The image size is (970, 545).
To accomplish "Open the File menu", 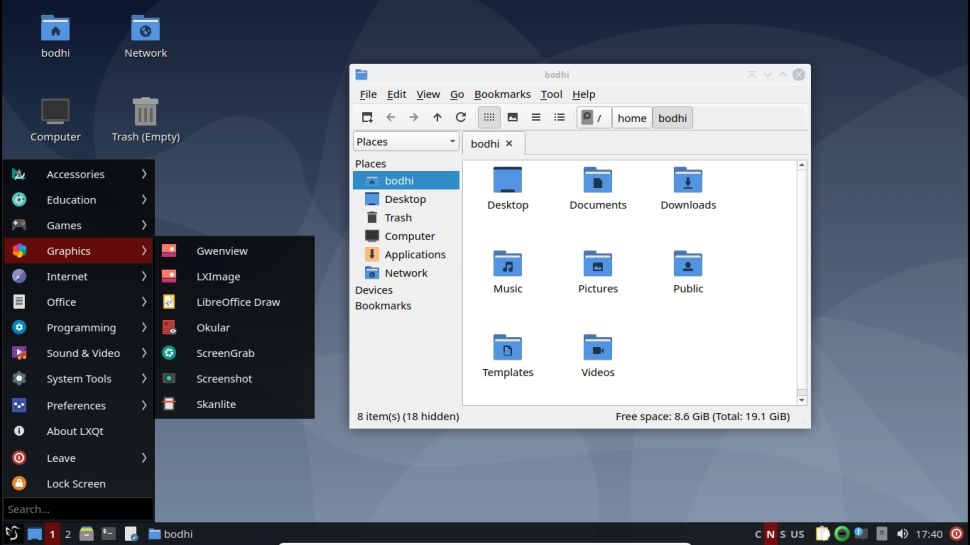I will point(368,94).
